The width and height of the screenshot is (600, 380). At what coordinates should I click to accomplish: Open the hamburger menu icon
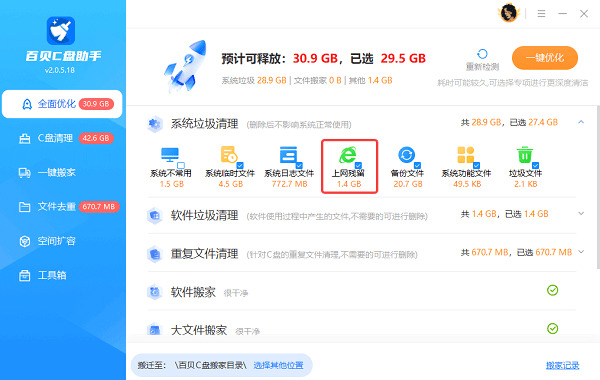pos(541,14)
